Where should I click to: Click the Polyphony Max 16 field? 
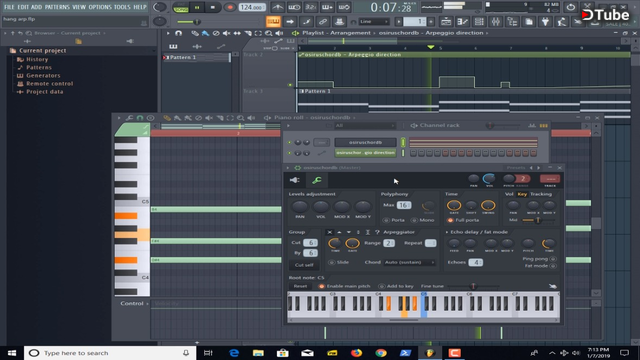404,205
